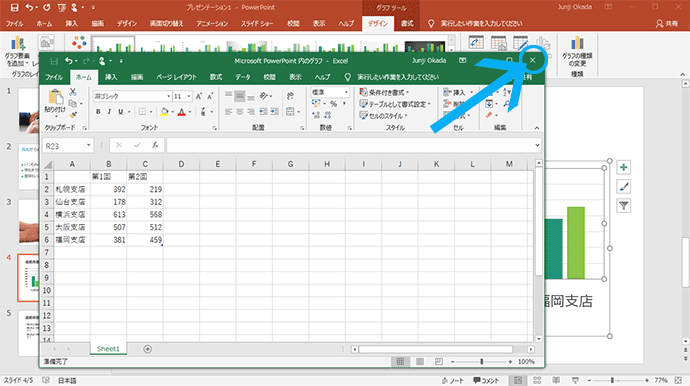This screenshot has width=690, height=386.
Task: Select cell B2 containing 392
Action: pyautogui.click(x=109, y=189)
